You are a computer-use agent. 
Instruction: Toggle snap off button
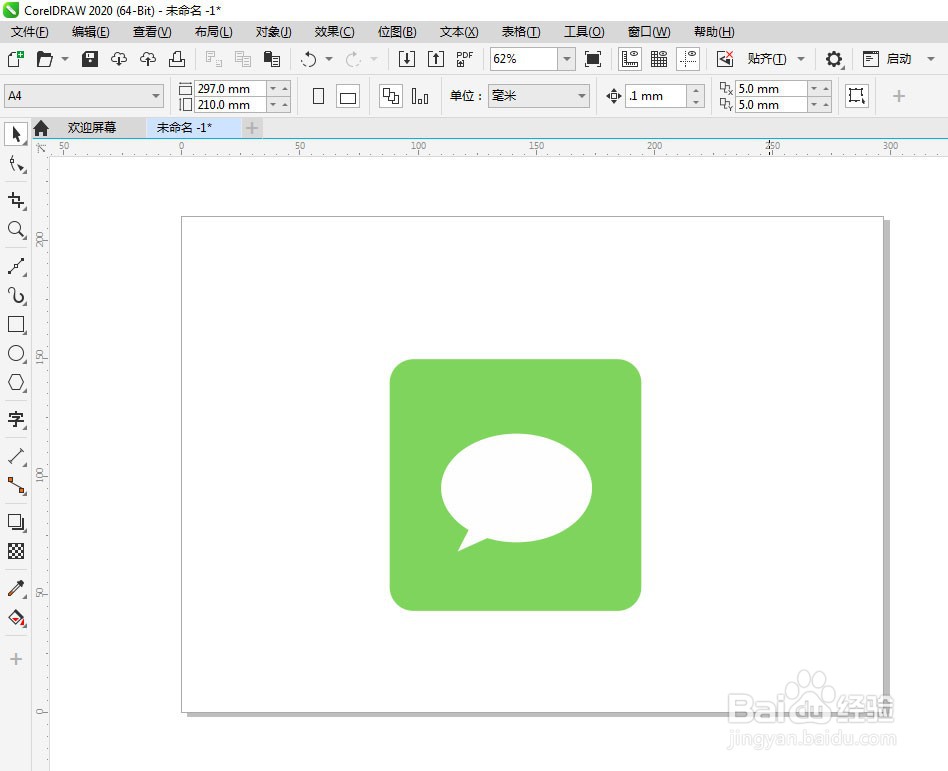tap(725, 59)
